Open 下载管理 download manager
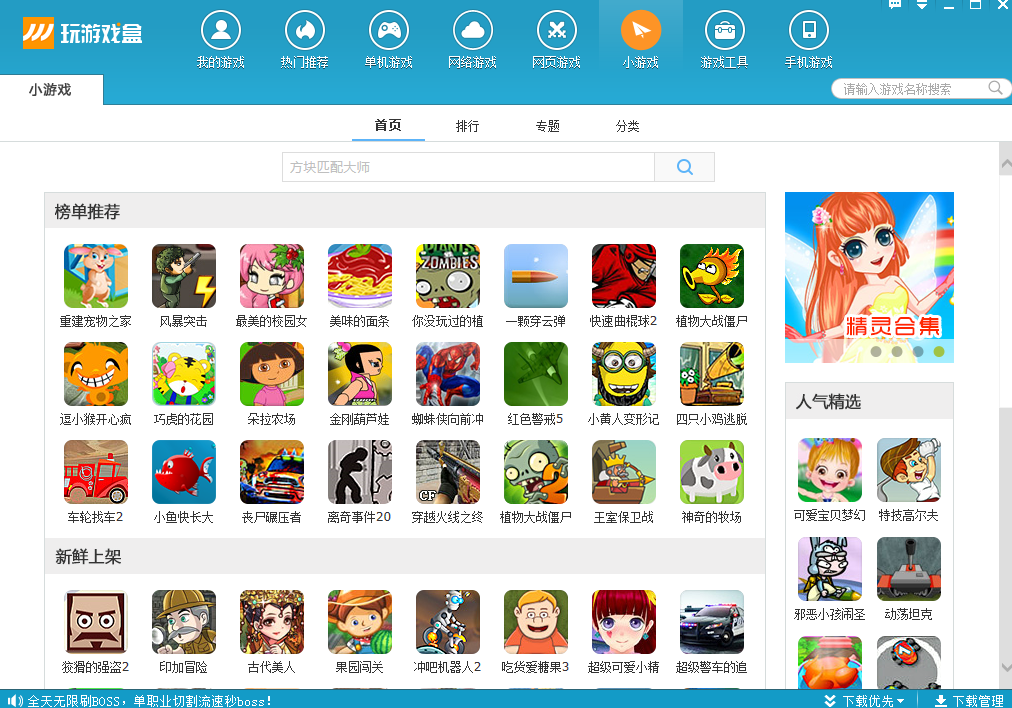This screenshot has height=708, width=1012. coord(969,700)
